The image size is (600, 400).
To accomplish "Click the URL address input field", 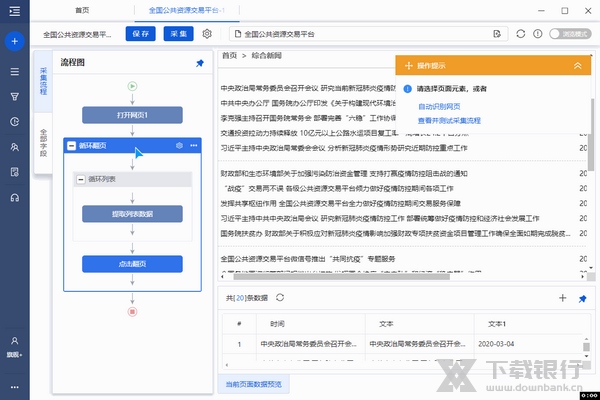I will [x=368, y=34].
